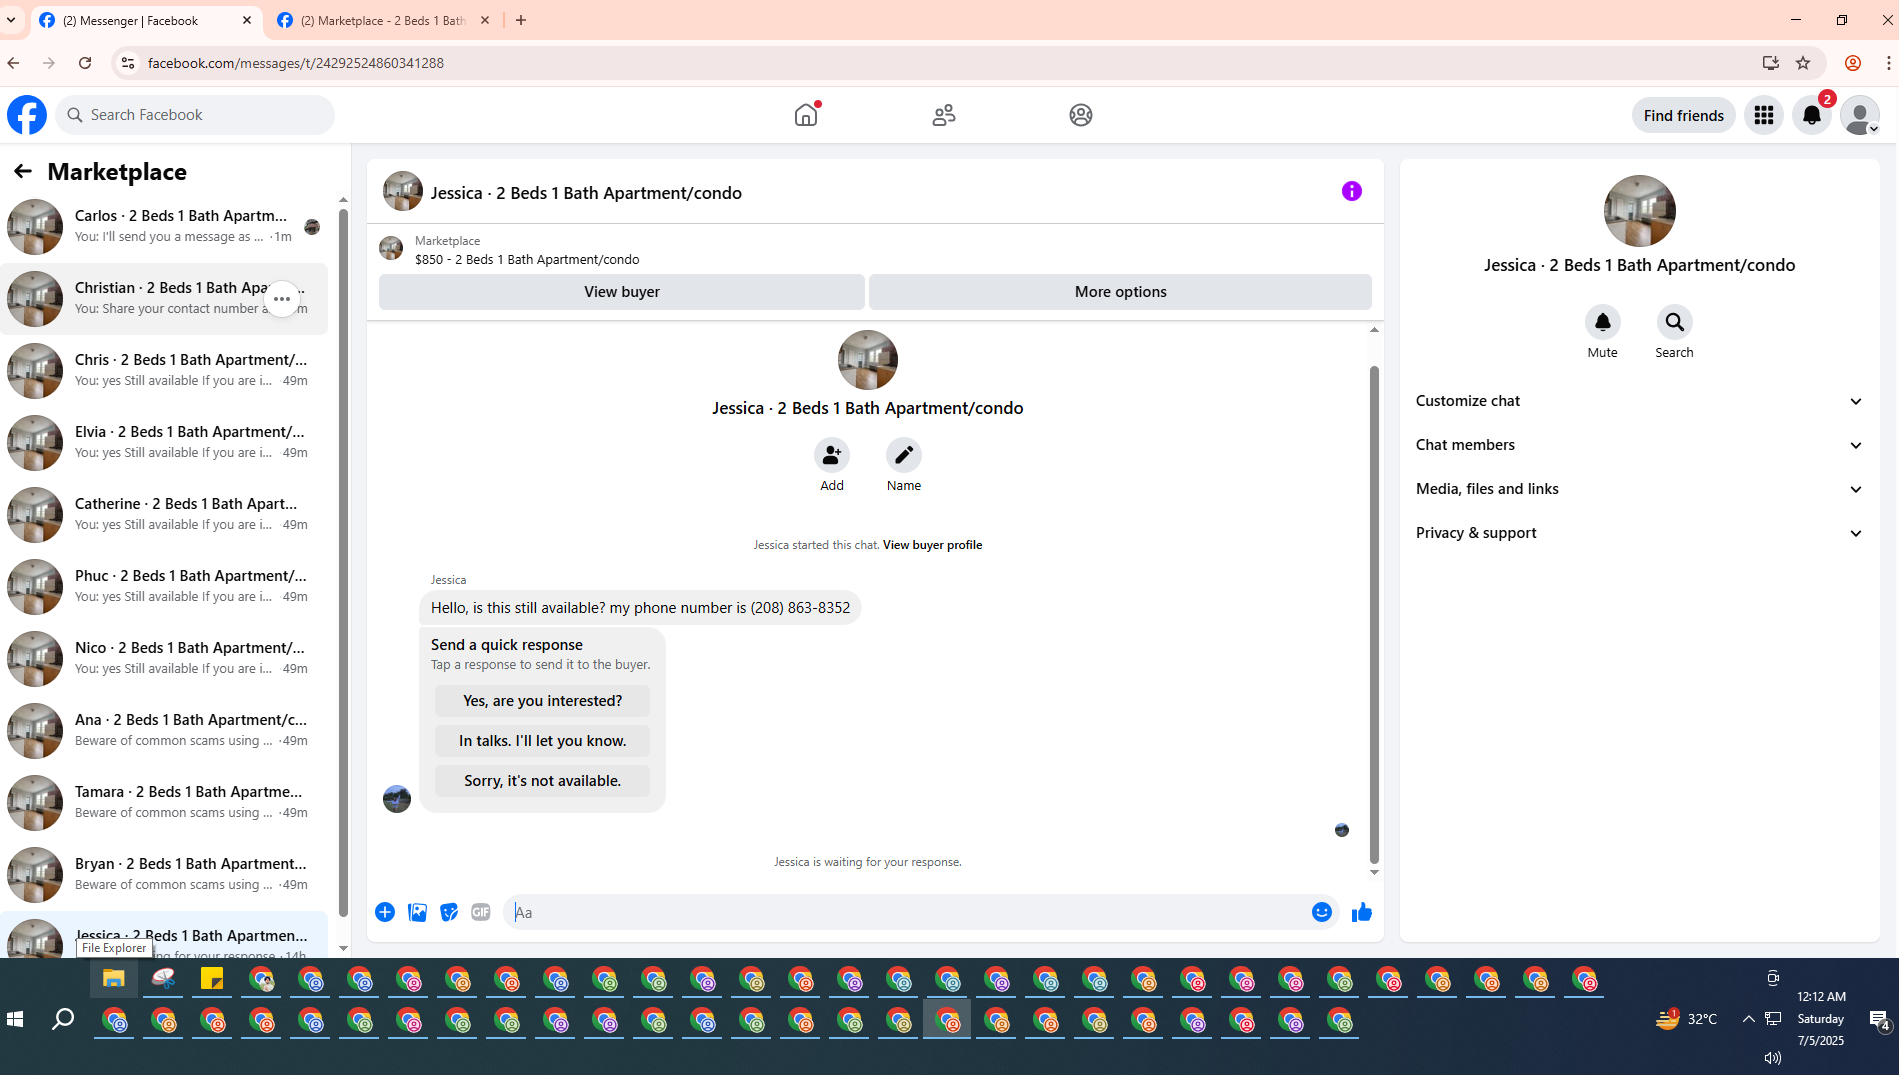
Task: Open the Elvia conversation
Action: (x=164, y=443)
